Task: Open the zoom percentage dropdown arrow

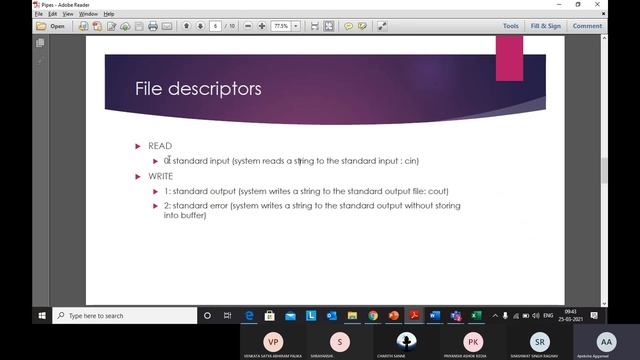Action: [x=296, y=26]
